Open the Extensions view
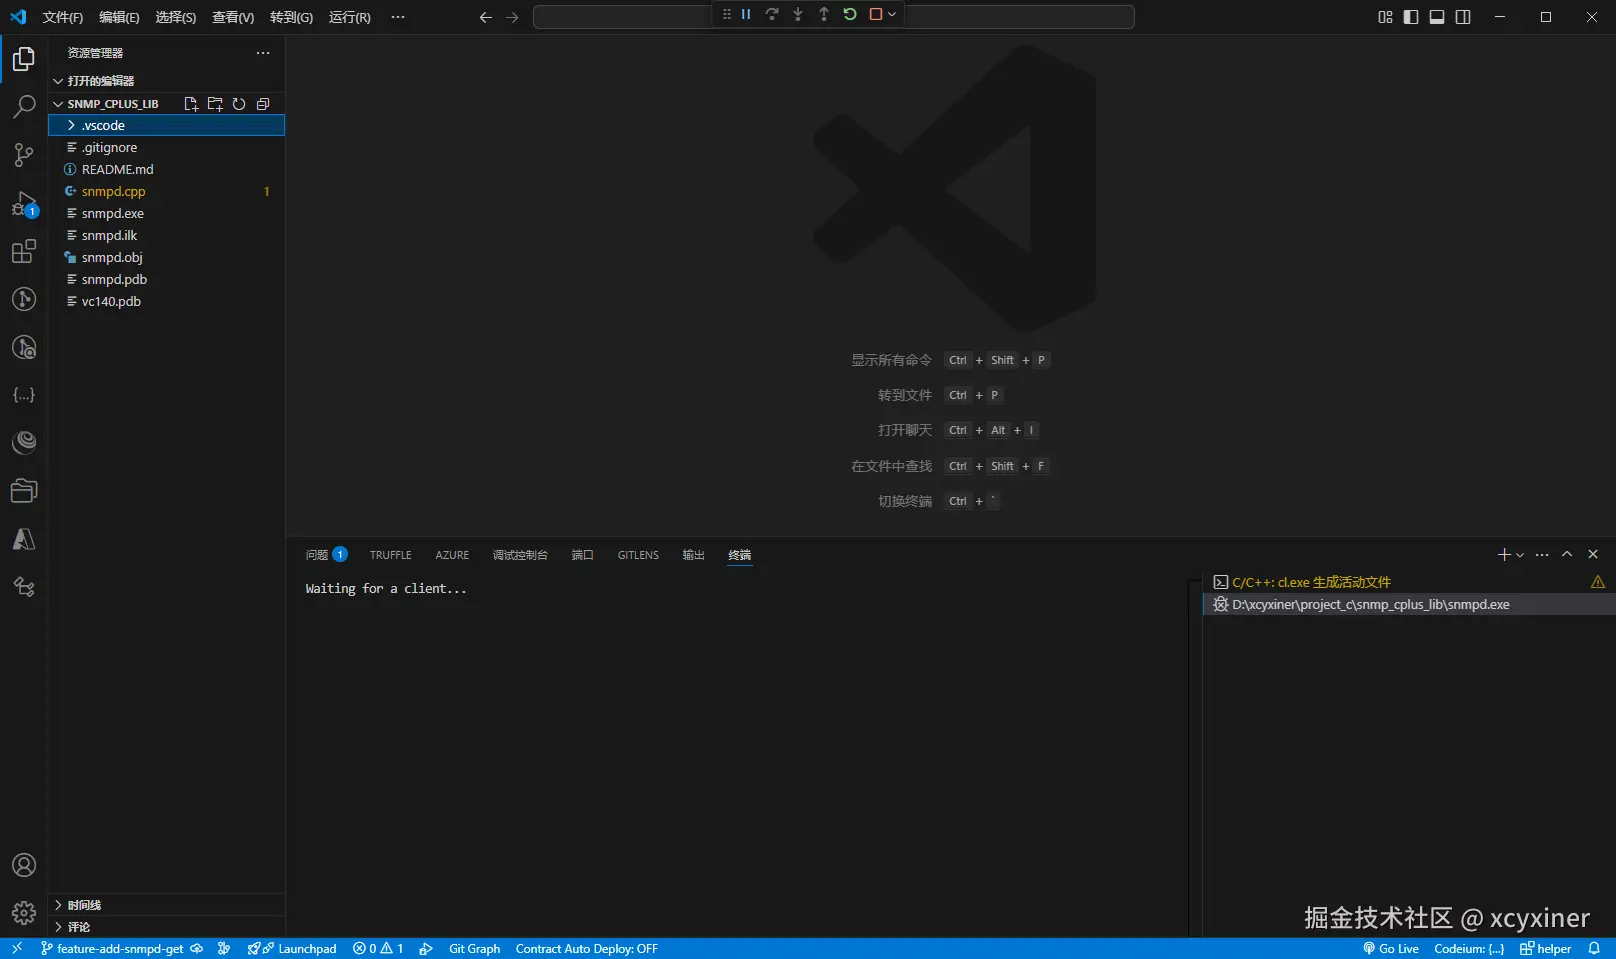 [x=24, y=251]
